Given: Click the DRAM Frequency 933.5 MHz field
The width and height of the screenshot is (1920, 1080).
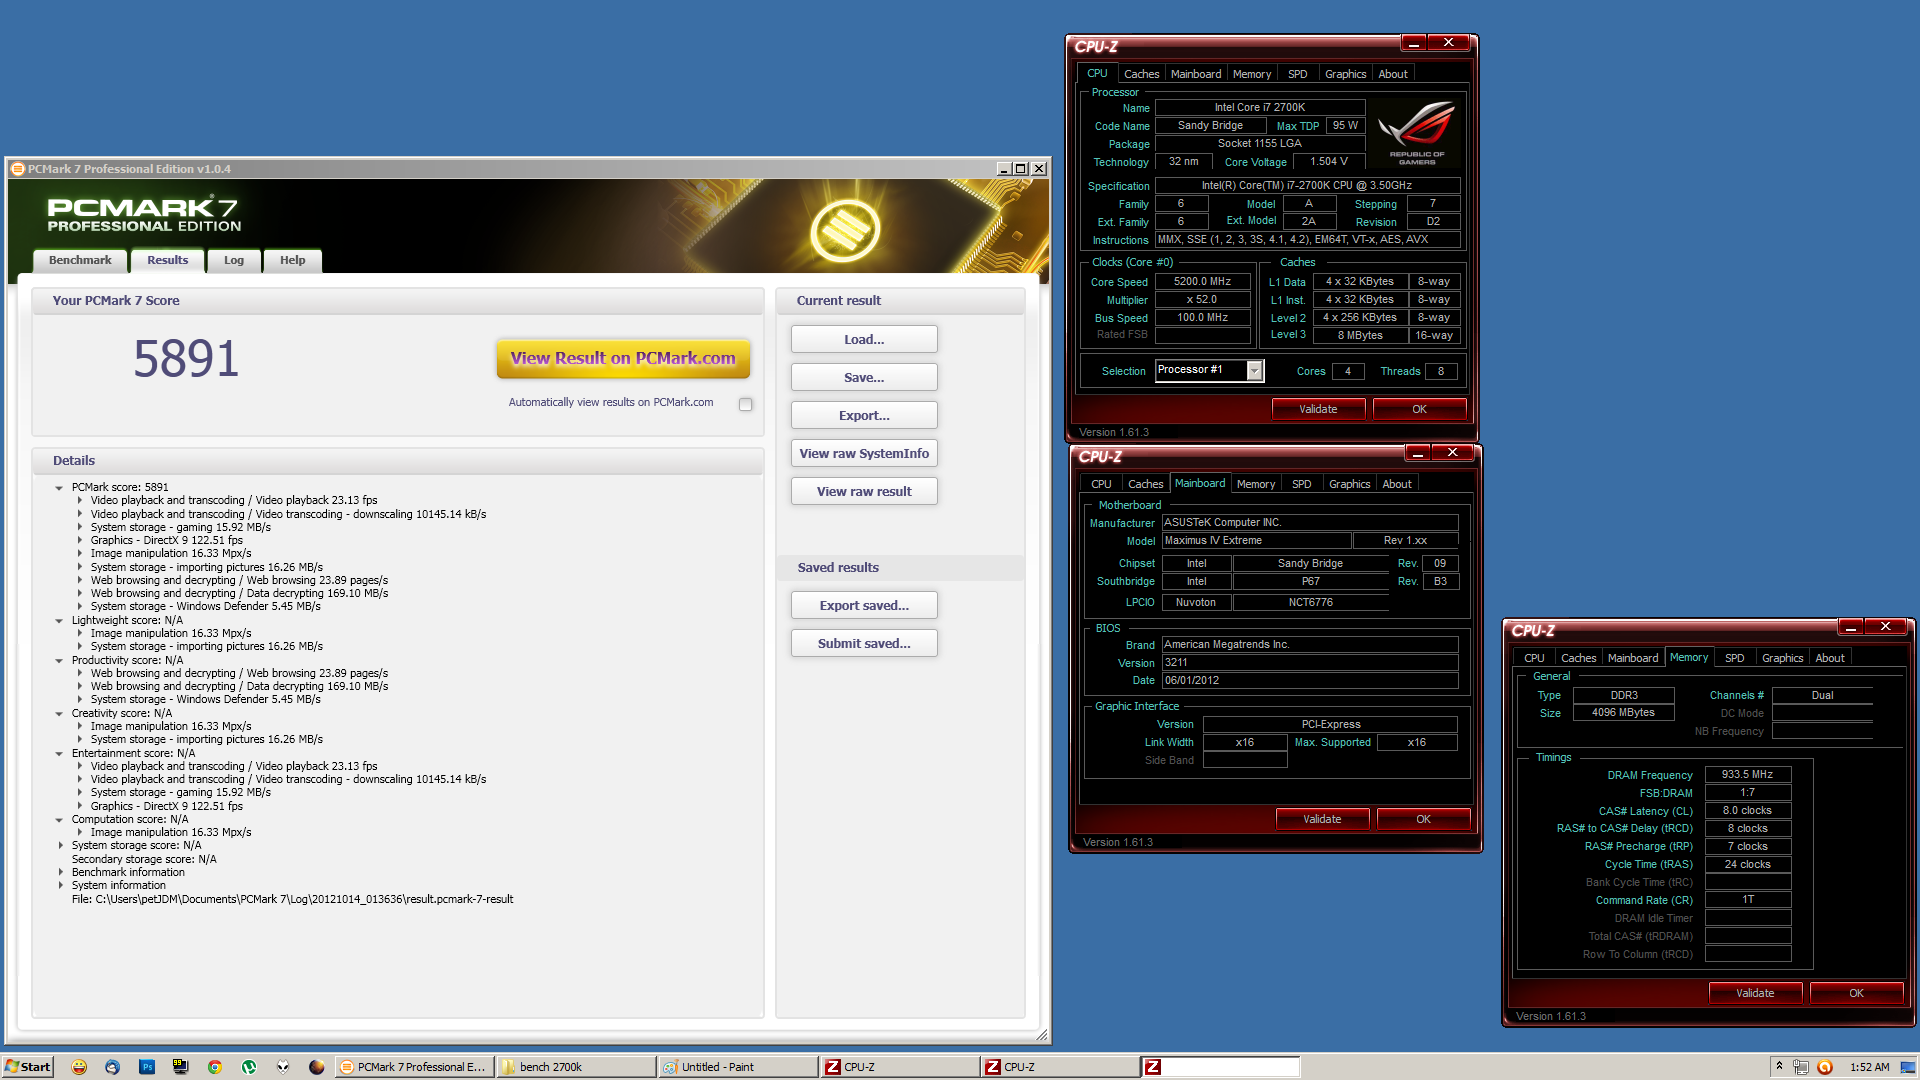Looking at the screenshot, I should point(1747,775).
